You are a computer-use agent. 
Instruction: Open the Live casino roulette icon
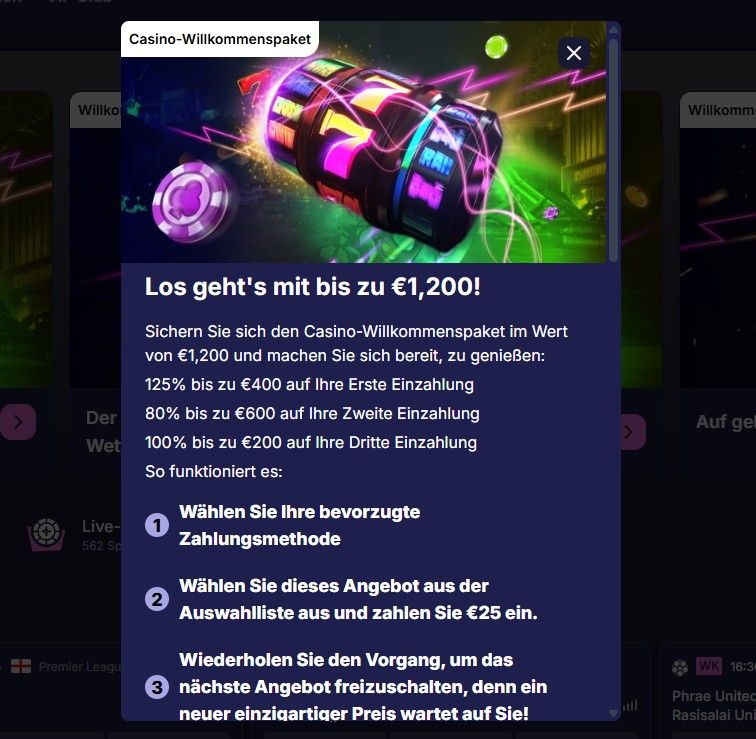pos(46,534)
